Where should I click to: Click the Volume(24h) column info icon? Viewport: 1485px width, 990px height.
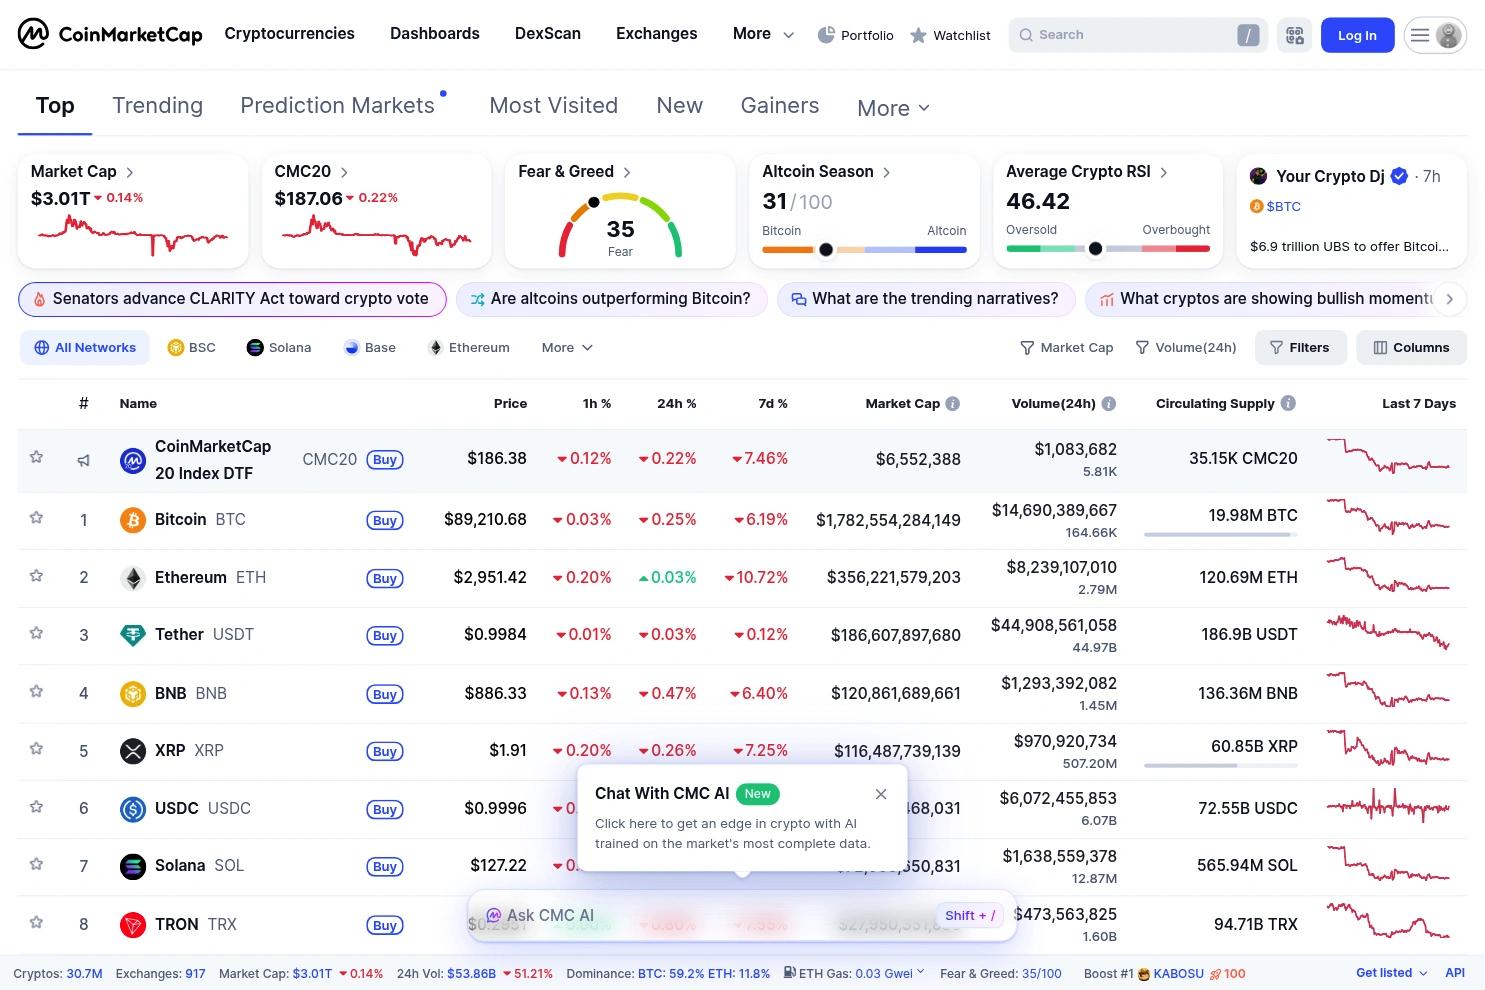pos(1109,404)
